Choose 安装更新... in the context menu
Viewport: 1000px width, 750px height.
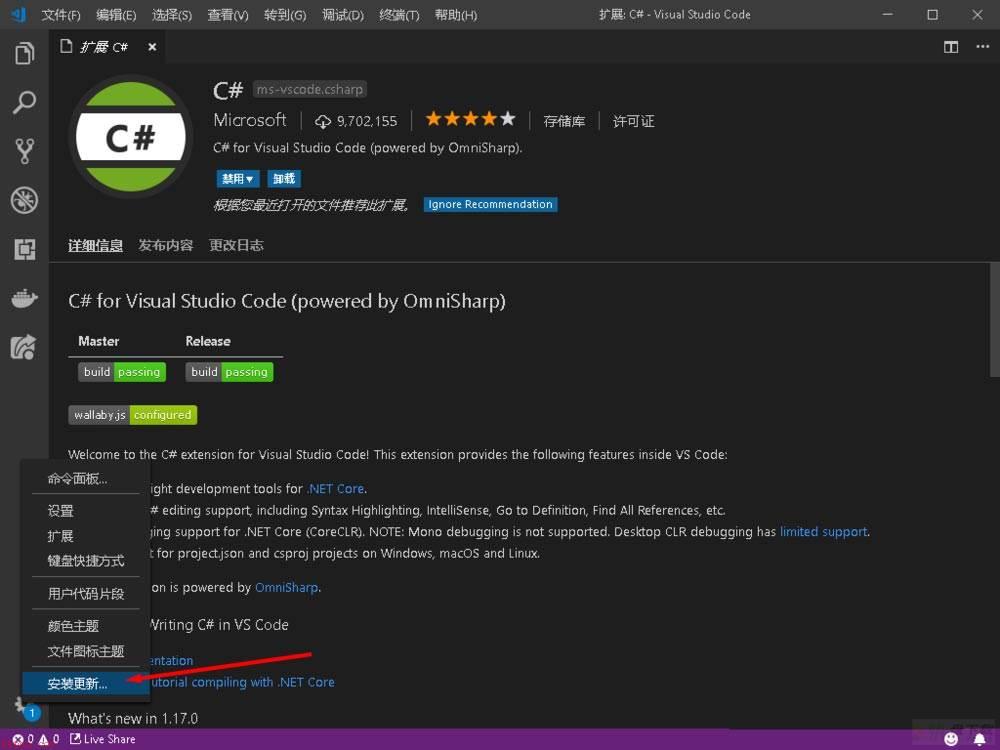tap(86, 684)
